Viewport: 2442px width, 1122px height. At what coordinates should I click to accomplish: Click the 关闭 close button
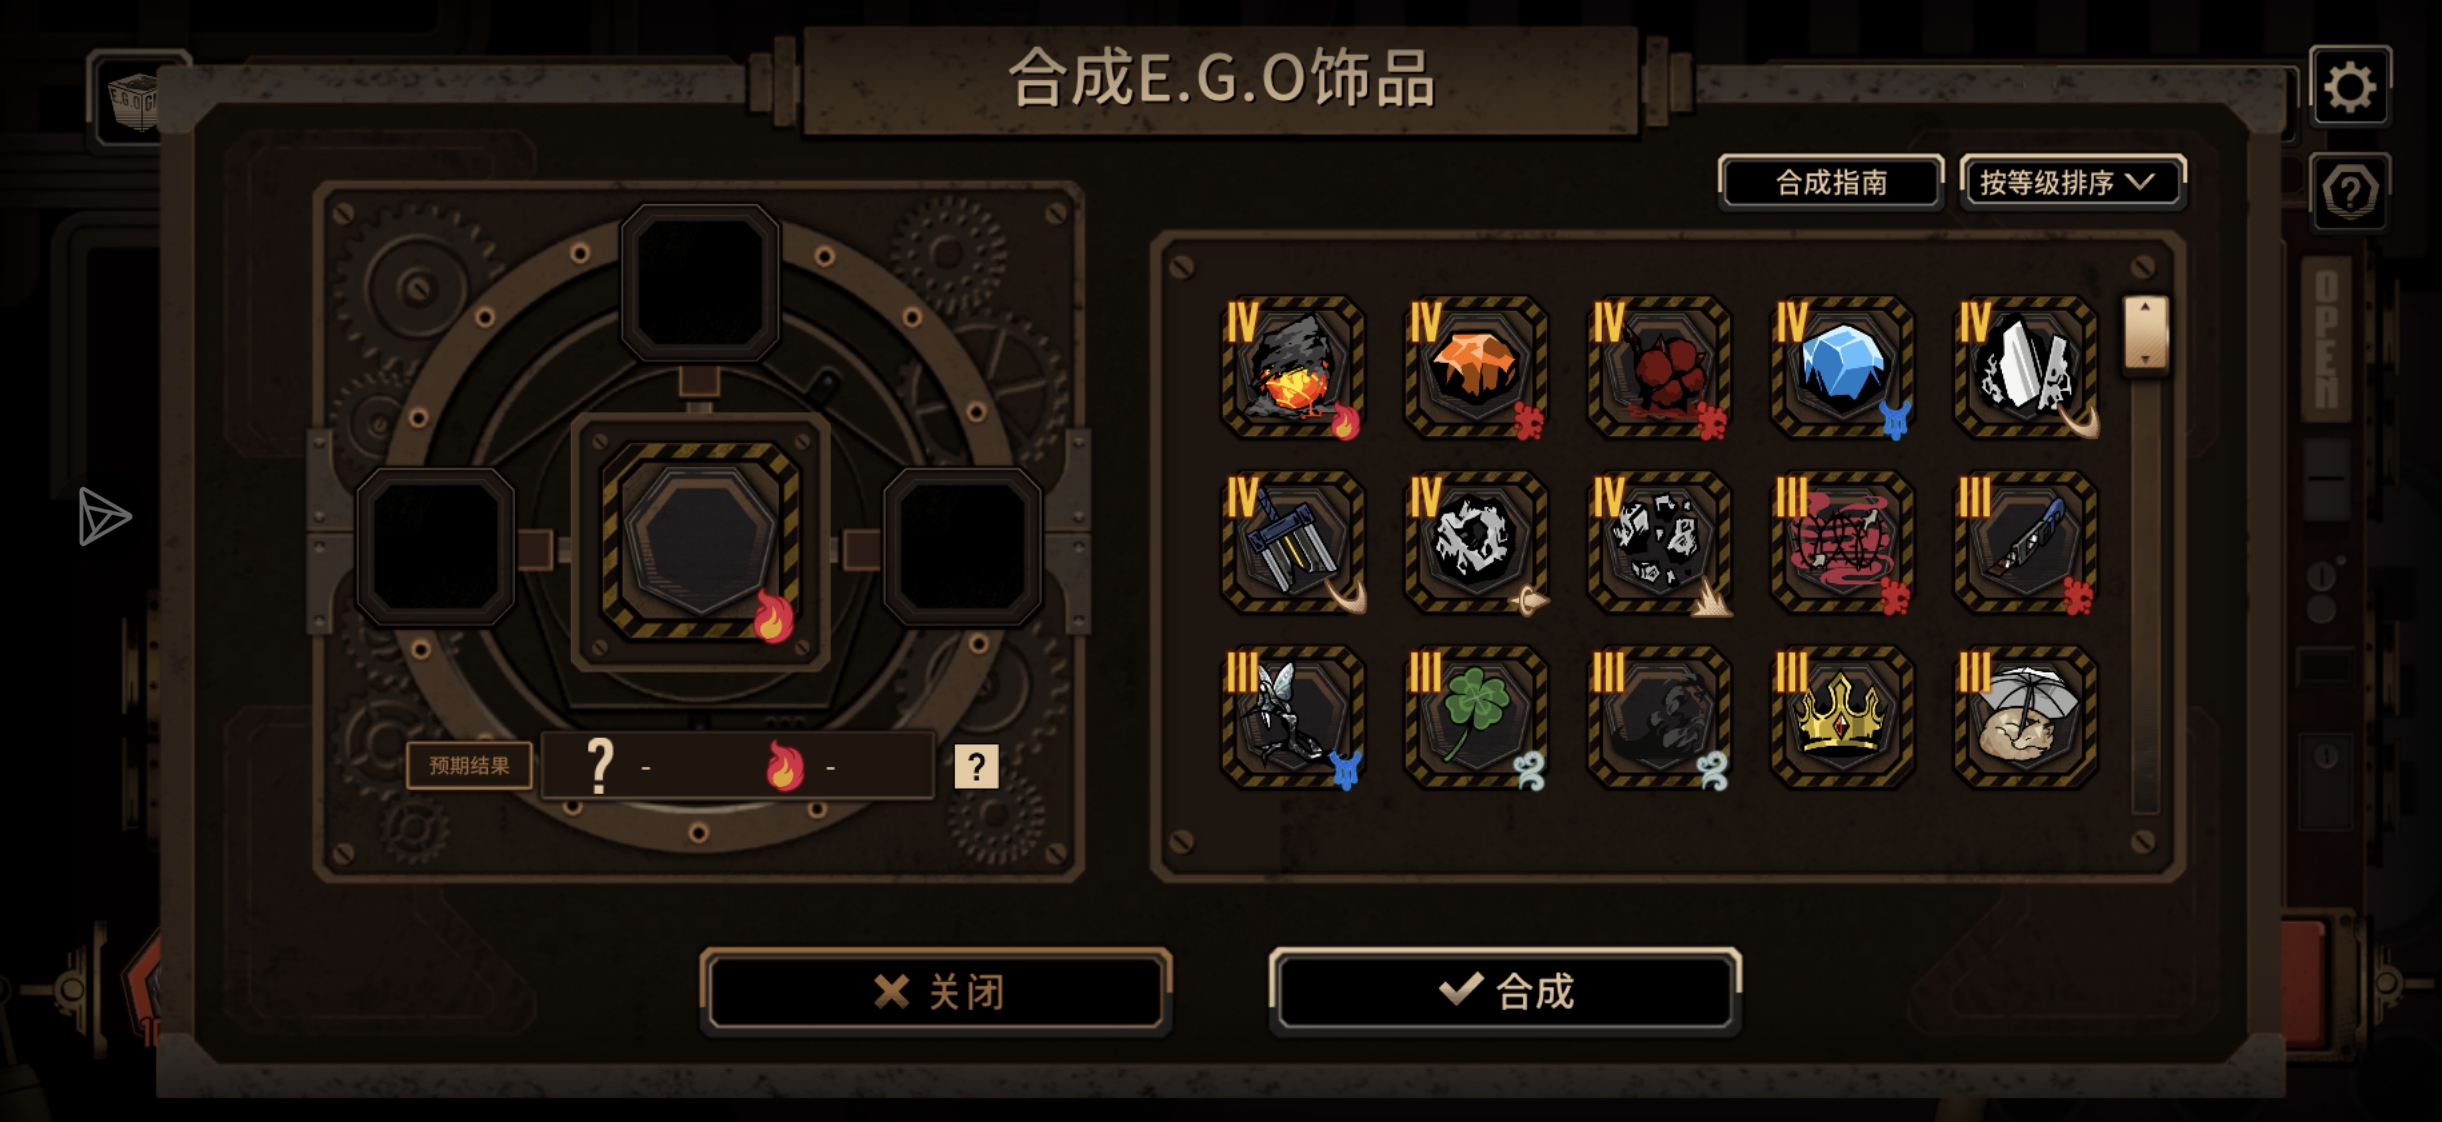[936, 991]
